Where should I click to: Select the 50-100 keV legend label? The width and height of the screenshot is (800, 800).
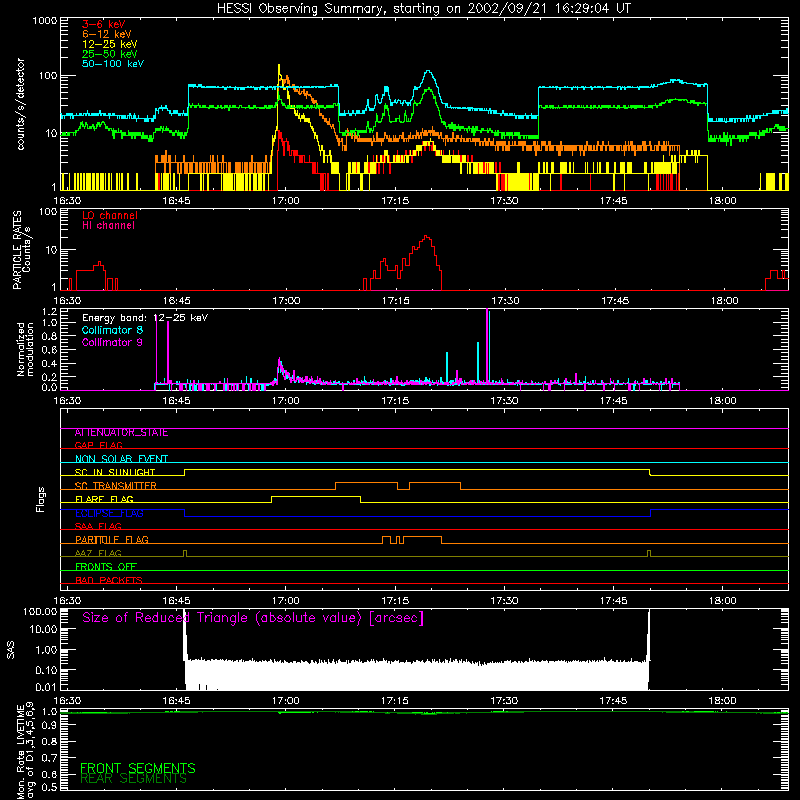coord(113,64)
